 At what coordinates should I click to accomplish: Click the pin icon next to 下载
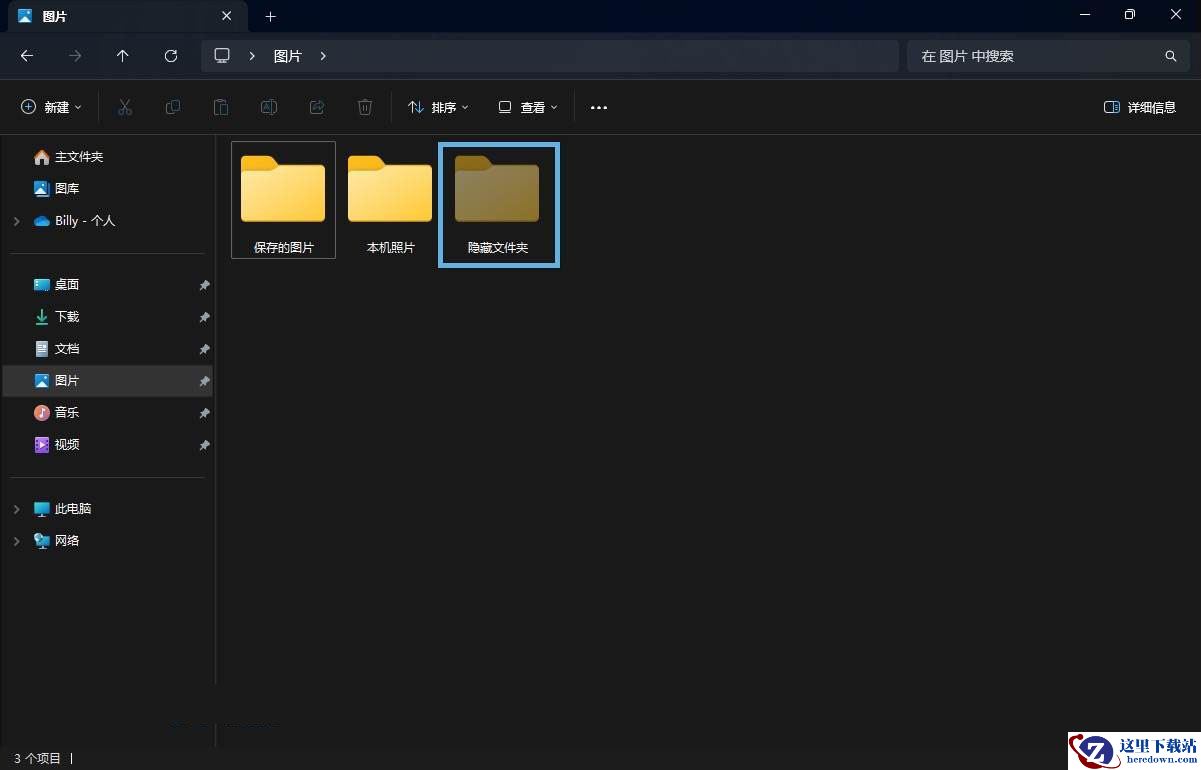point(204,317)
